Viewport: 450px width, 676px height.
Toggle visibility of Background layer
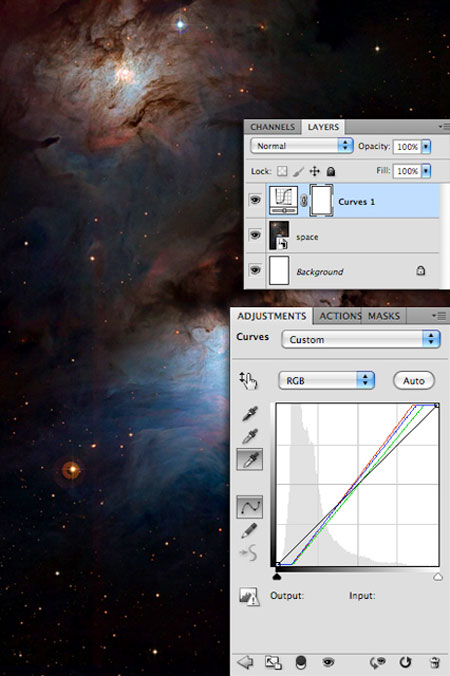point(255,270)
